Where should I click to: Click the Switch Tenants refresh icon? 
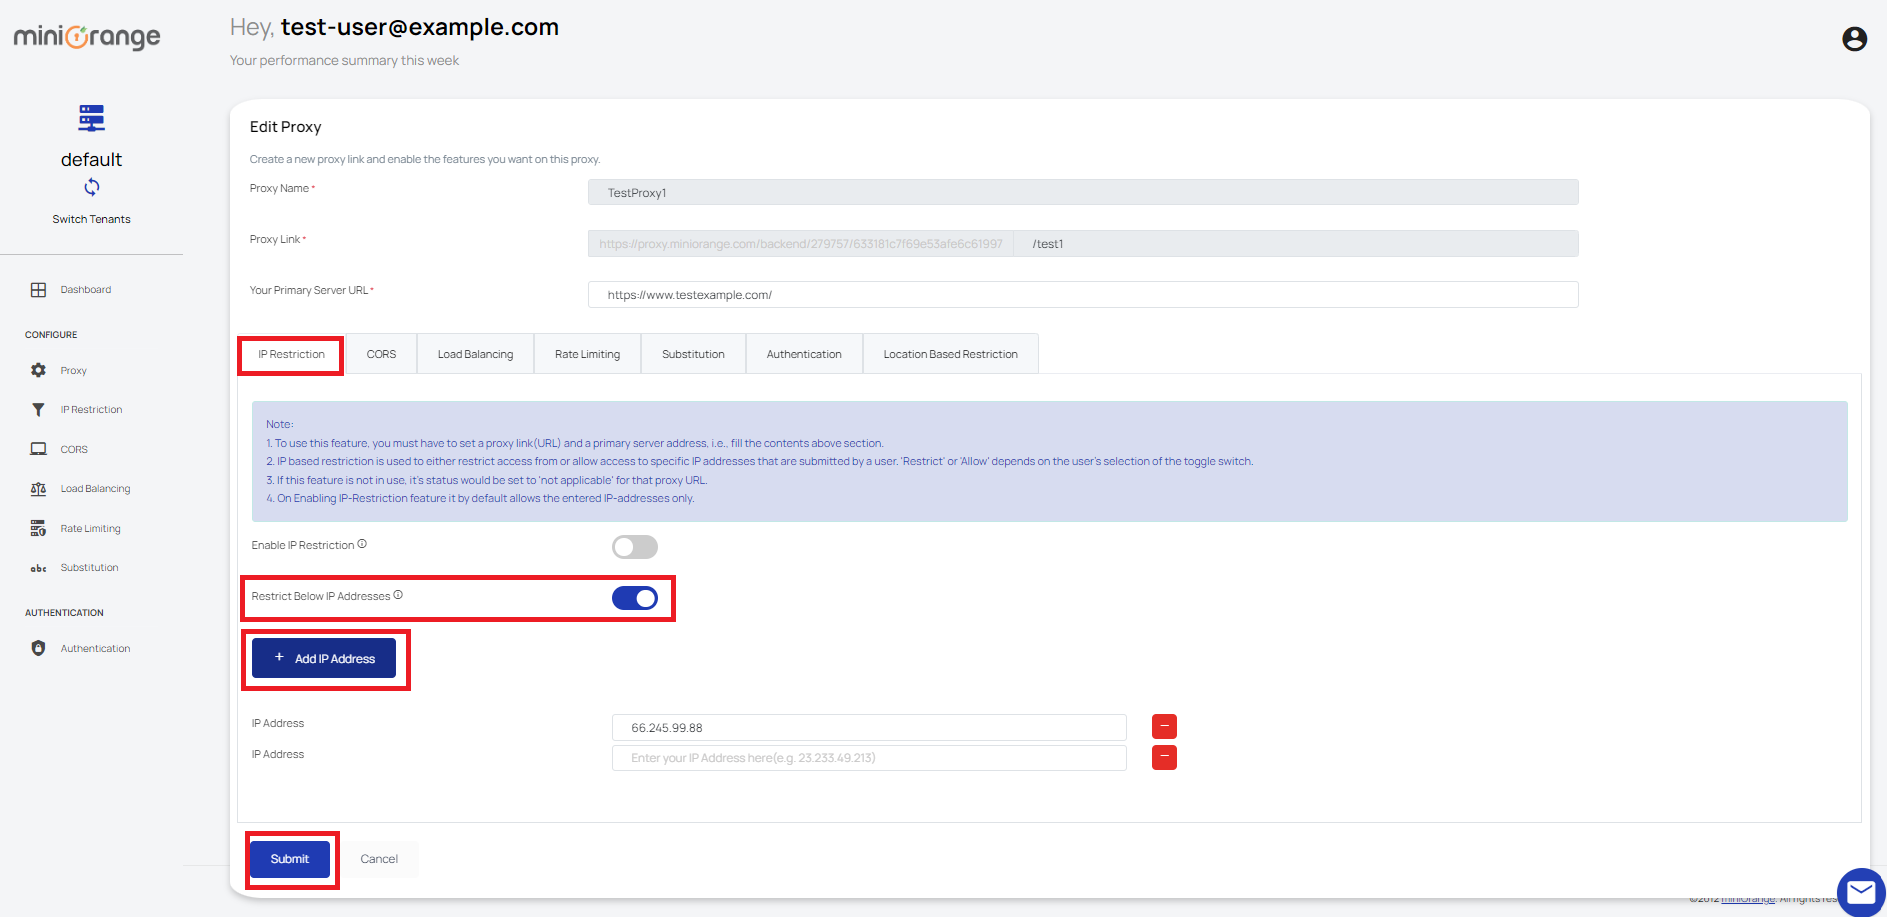(x=92, y=187)
